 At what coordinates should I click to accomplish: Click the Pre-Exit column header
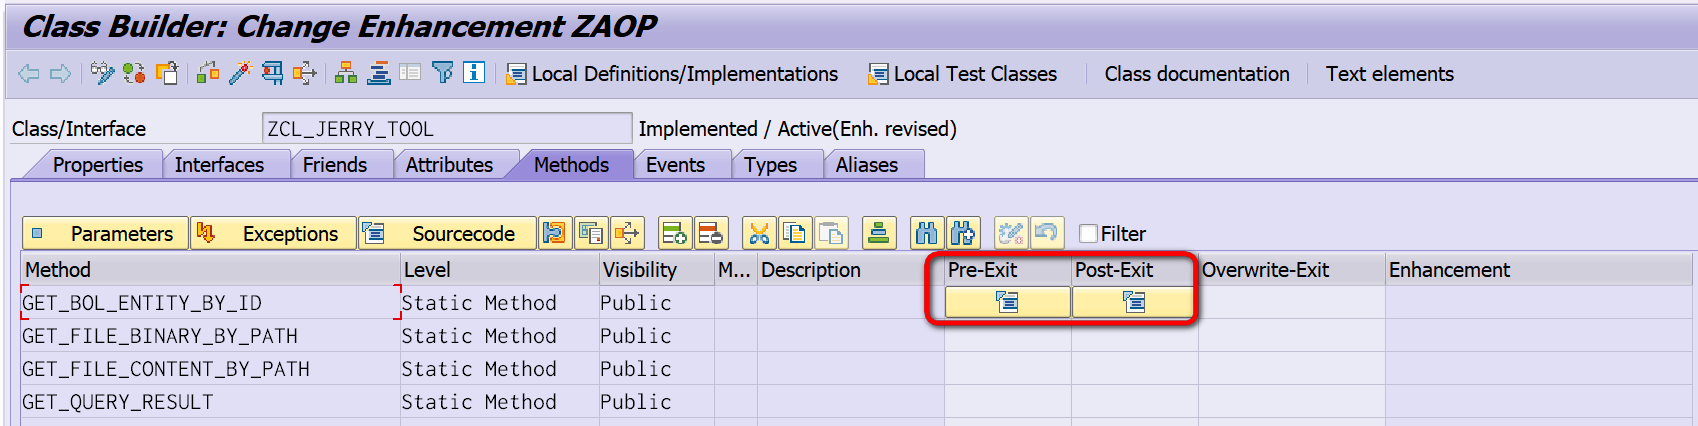(x=1007, y=270)
